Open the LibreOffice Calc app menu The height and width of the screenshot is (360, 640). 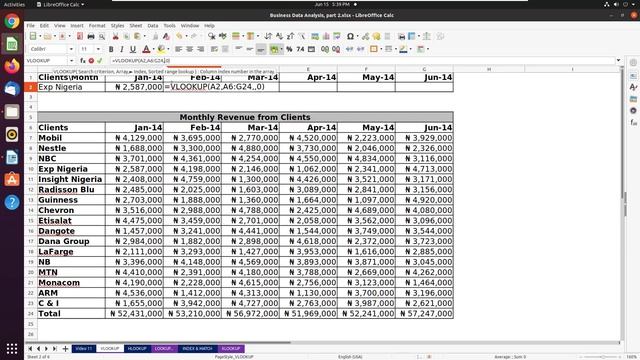click(x=60, y=4)
